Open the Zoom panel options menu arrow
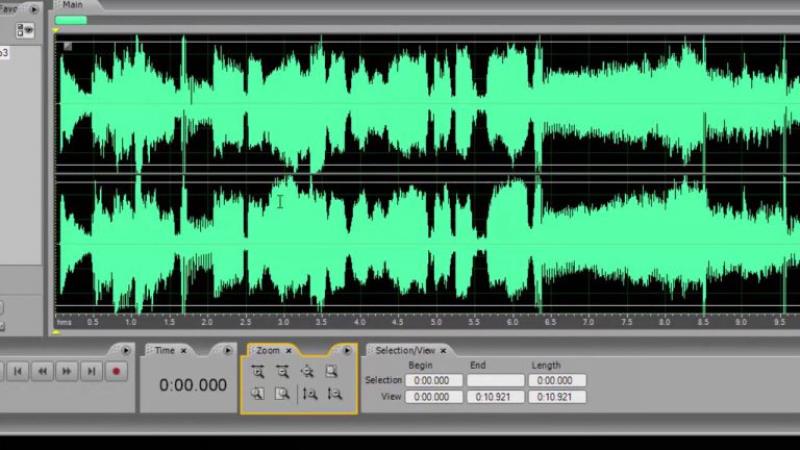Viewport: 800px width, 450px height. 347,351
